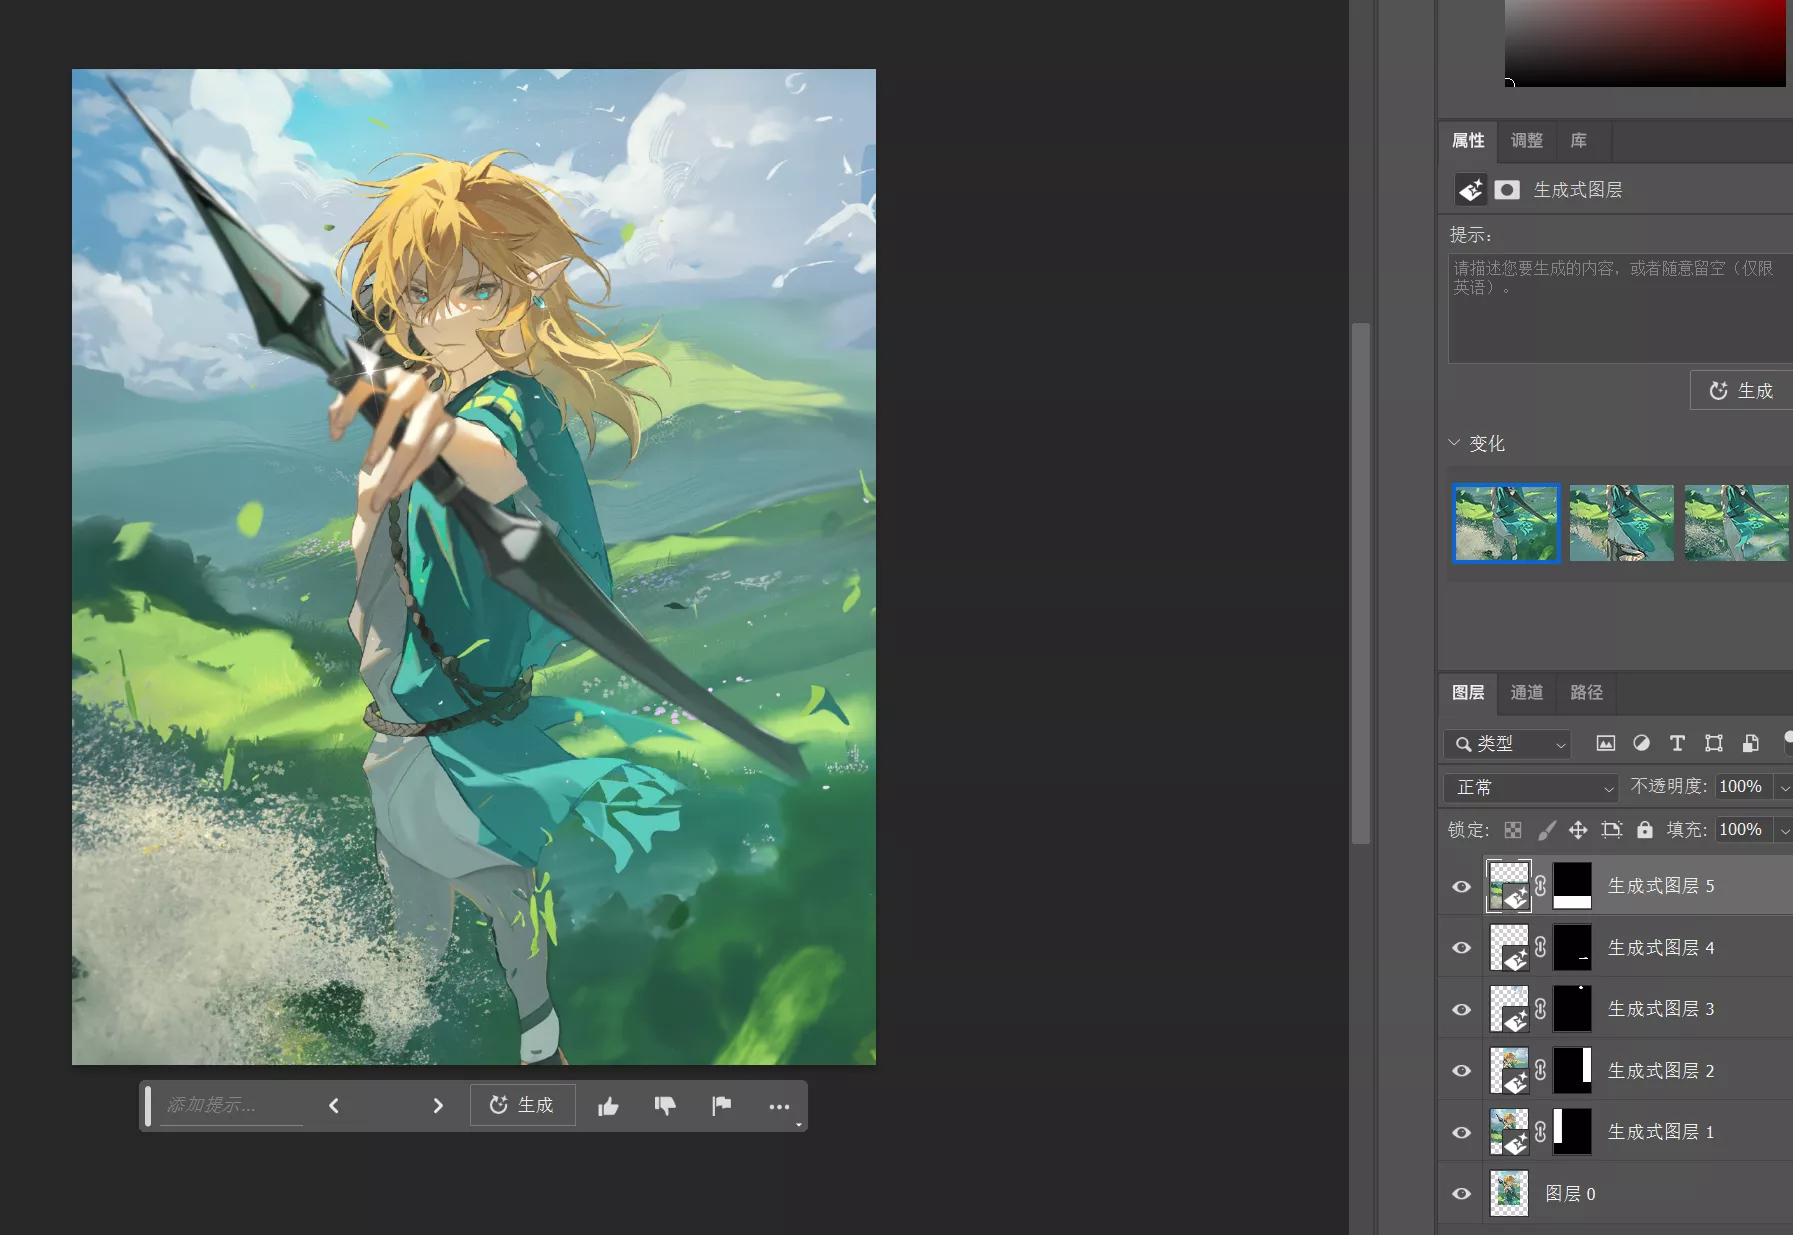Hide 生成式图层 5 layer visibility
The width and height of the screenshot is (1793, 1235).
pyautogui.click(x=1461, y=887)
